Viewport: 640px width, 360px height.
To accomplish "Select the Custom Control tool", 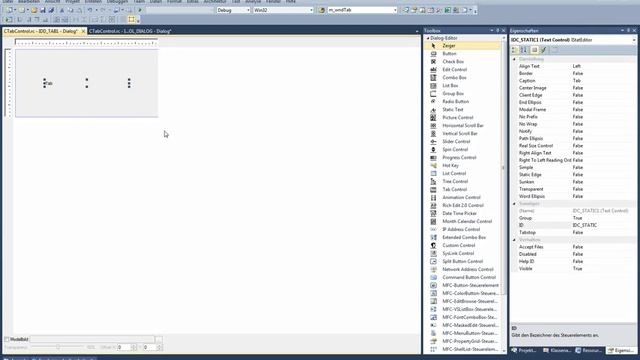I will [x=463, y=245].
